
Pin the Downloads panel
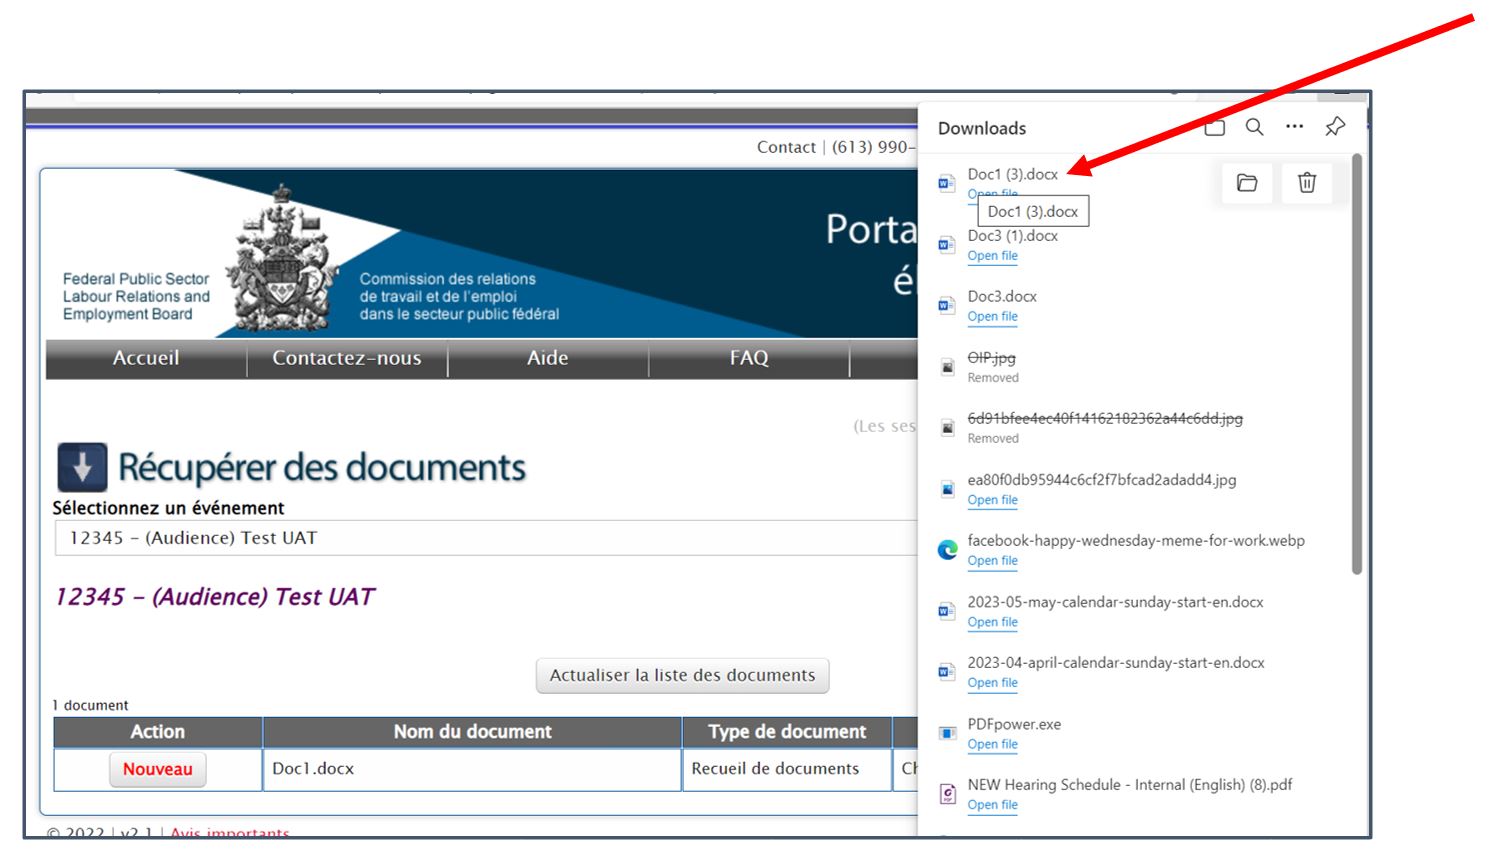[1335, 127]
